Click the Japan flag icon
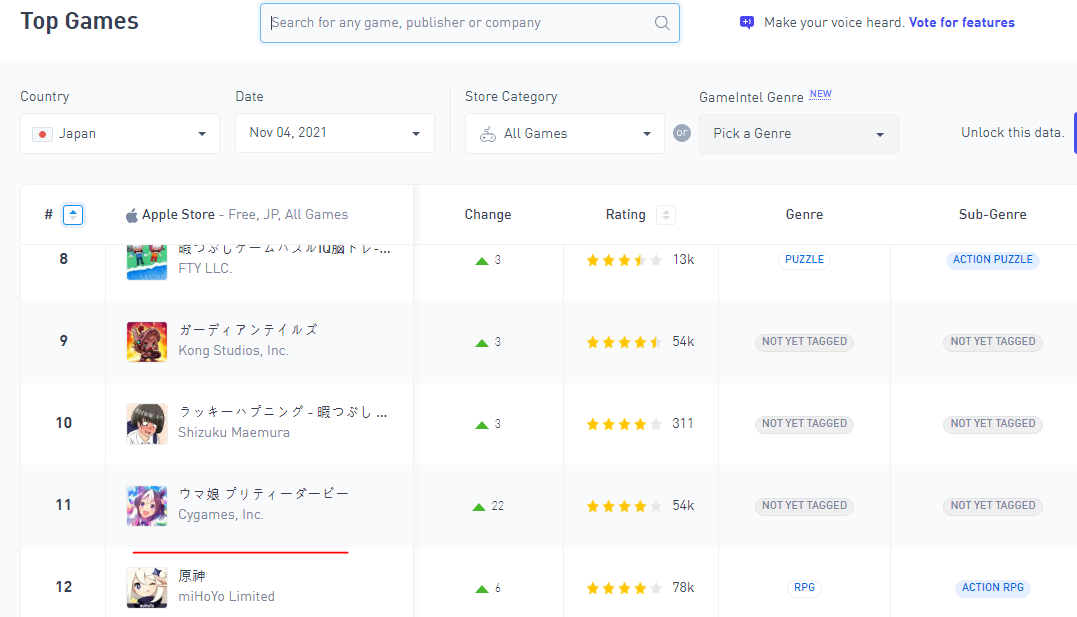This screenshot has height=617, width=1077. (x=42, y=134)
